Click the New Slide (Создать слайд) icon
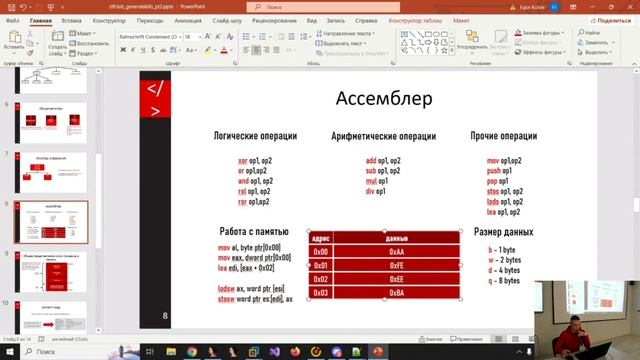 (58, 37)
